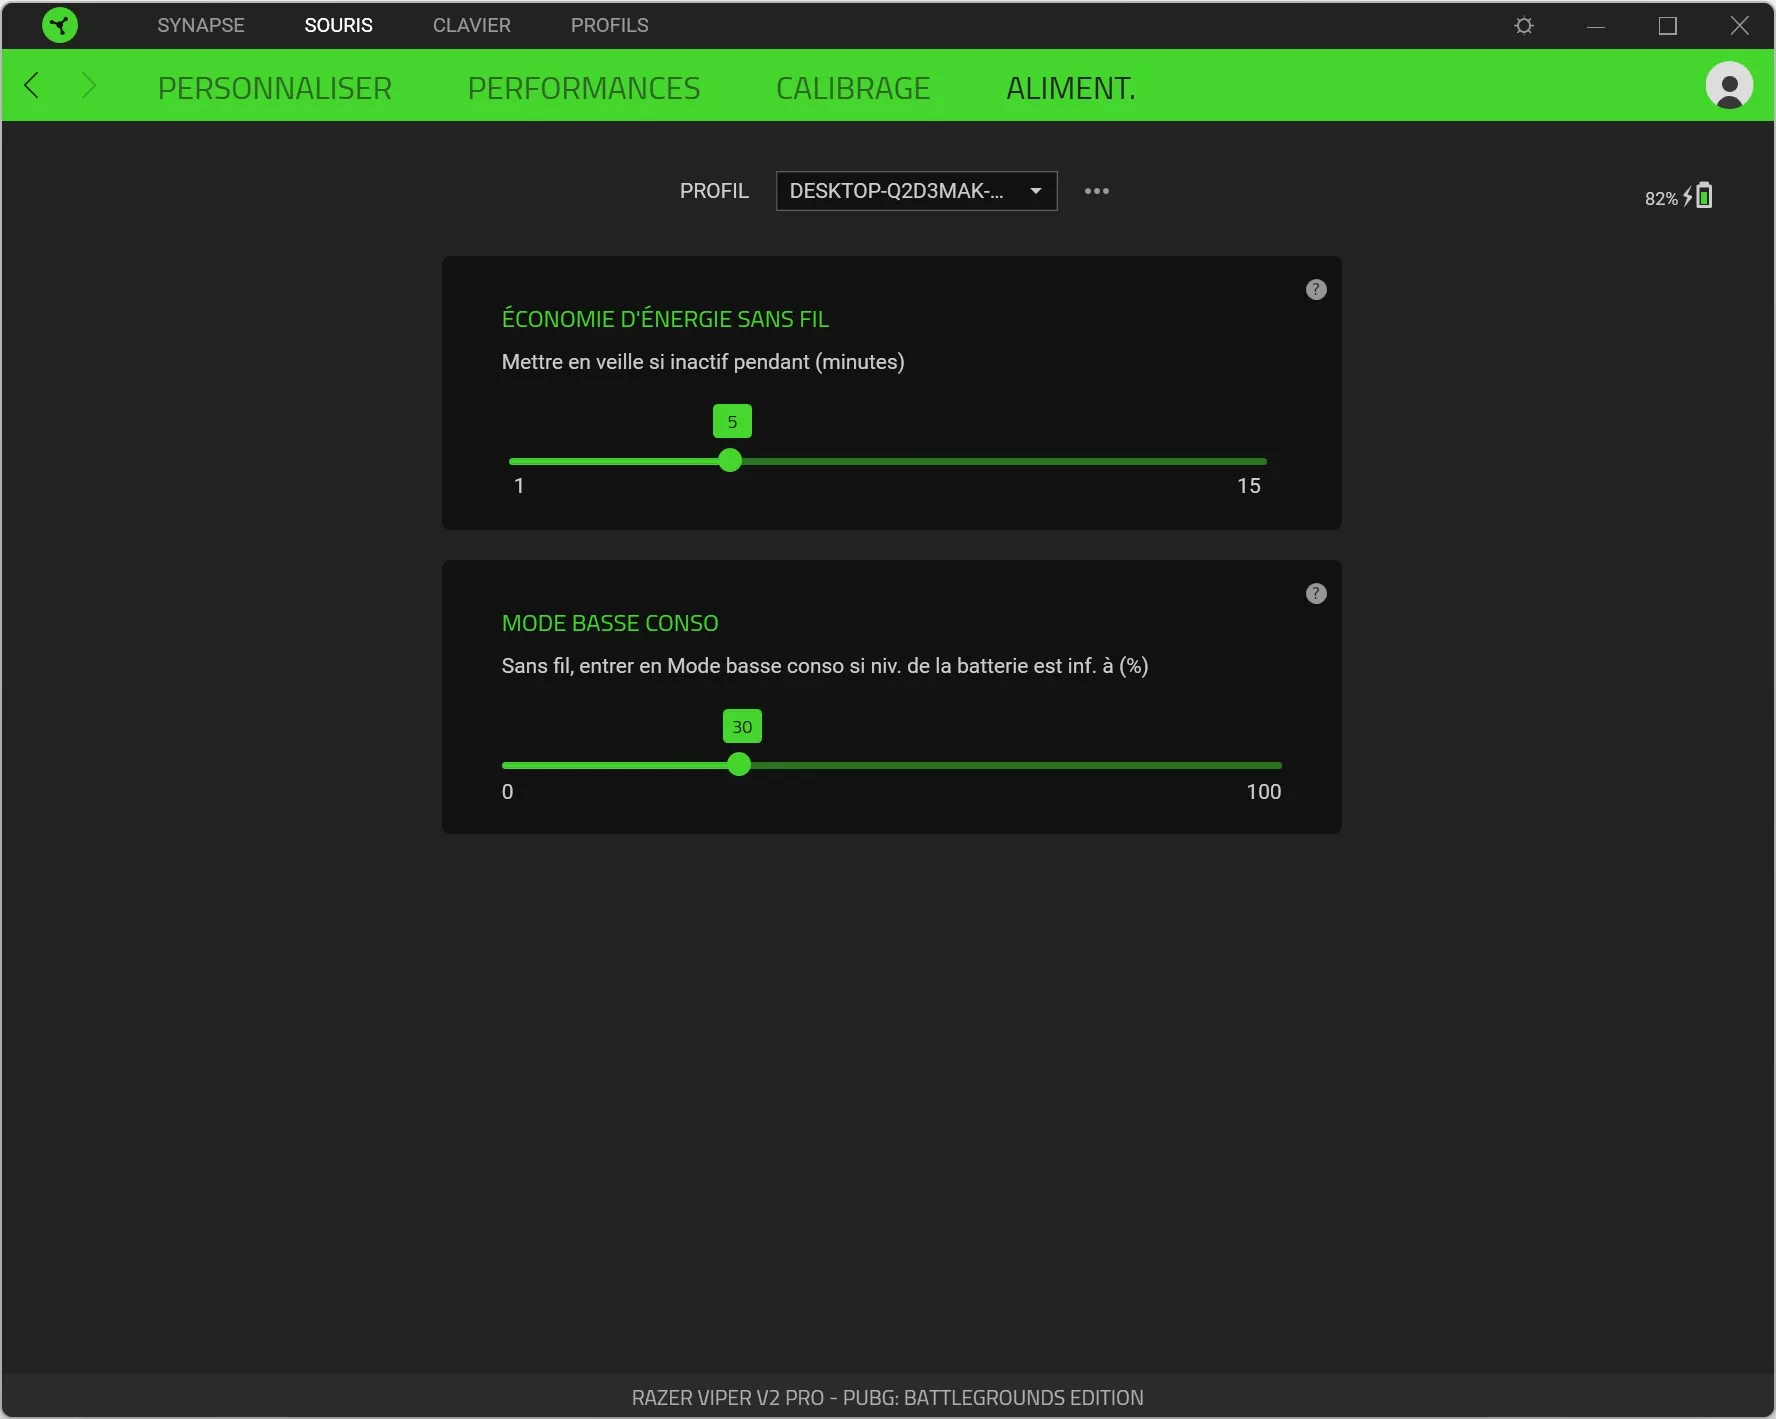Open the CALIBRAGE section
Screen dimensions: 1776x1419
pos(852,88)
